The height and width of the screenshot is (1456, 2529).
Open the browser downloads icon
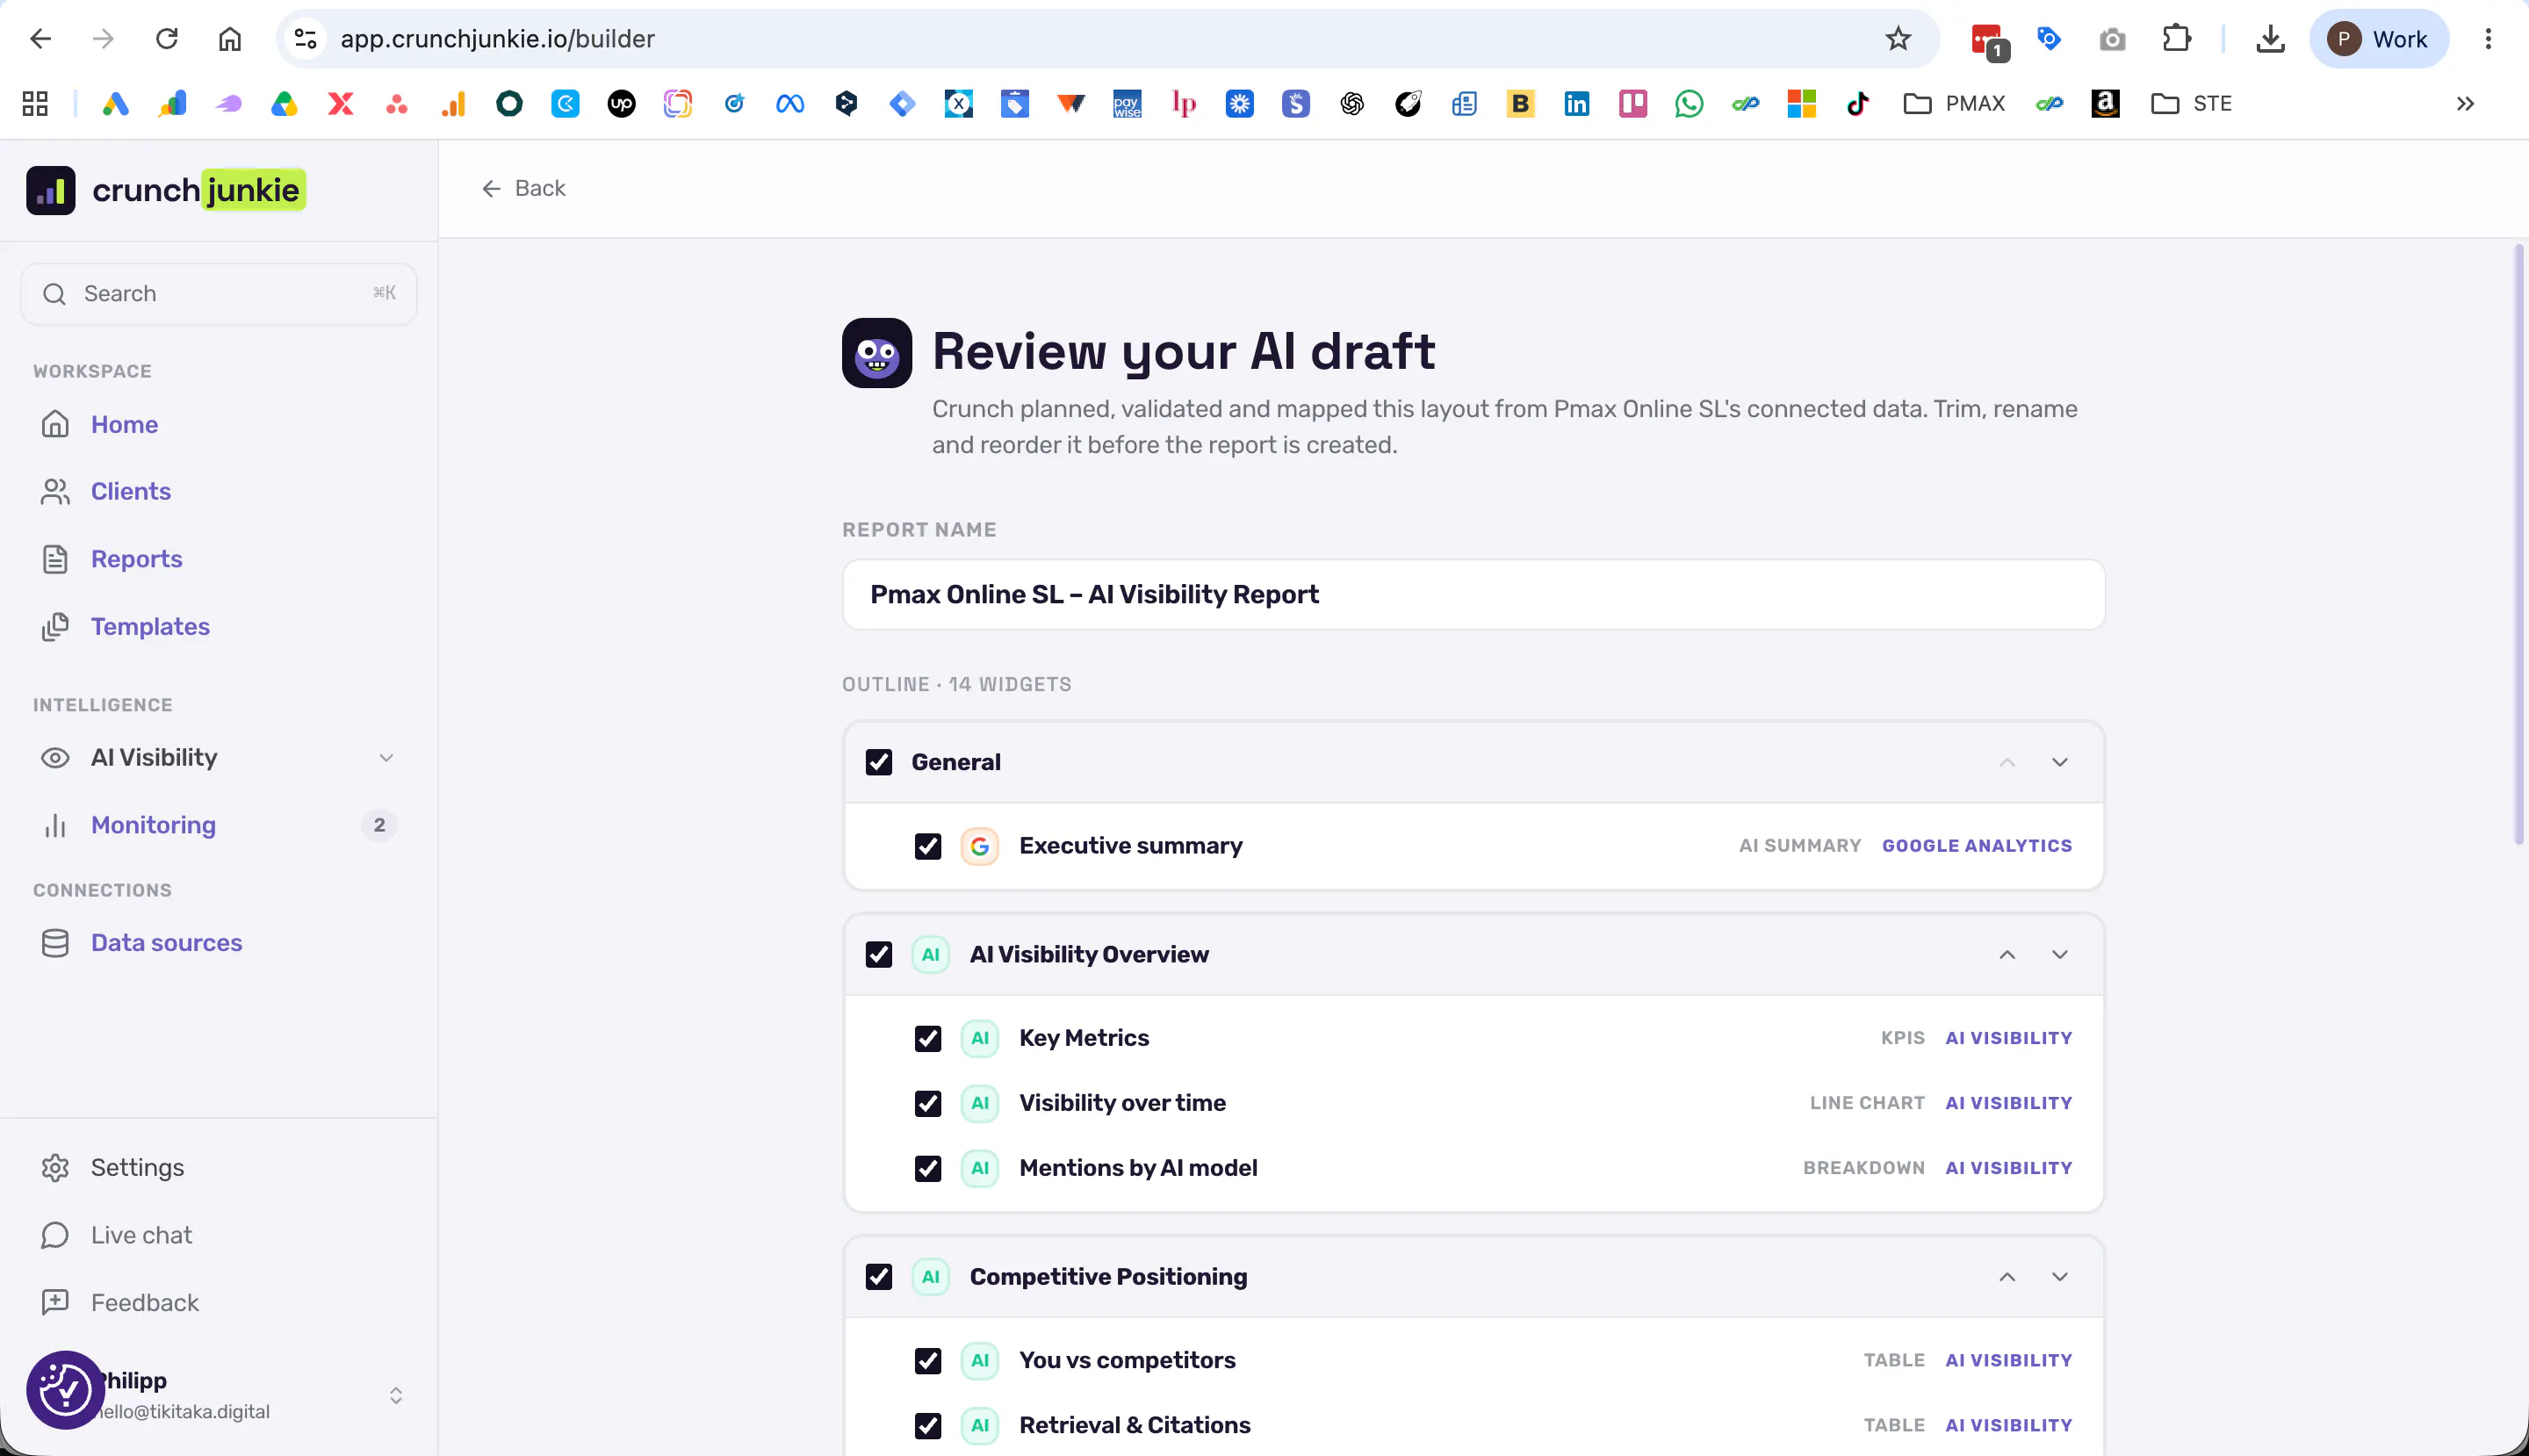pos(2271,39)
